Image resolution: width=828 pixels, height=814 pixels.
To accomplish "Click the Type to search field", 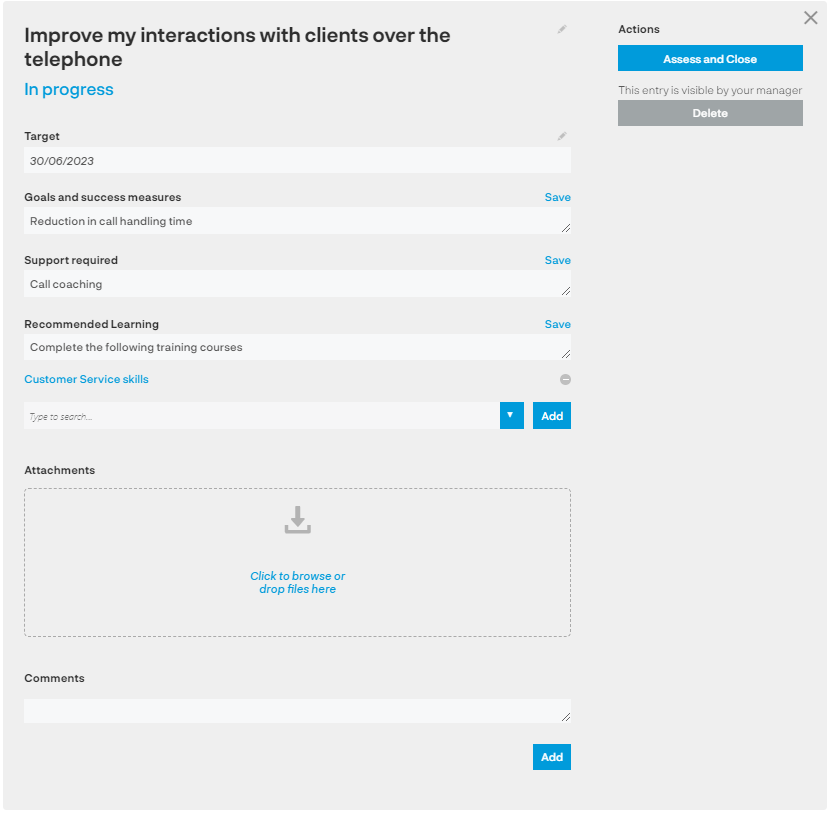I will pyautogui.click(x=261, y=415).
